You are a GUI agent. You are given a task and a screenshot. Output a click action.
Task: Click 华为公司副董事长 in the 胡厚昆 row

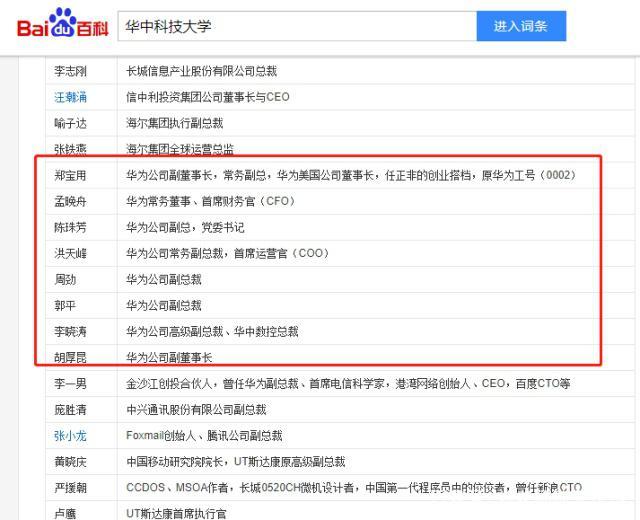[x=169, y=358]
